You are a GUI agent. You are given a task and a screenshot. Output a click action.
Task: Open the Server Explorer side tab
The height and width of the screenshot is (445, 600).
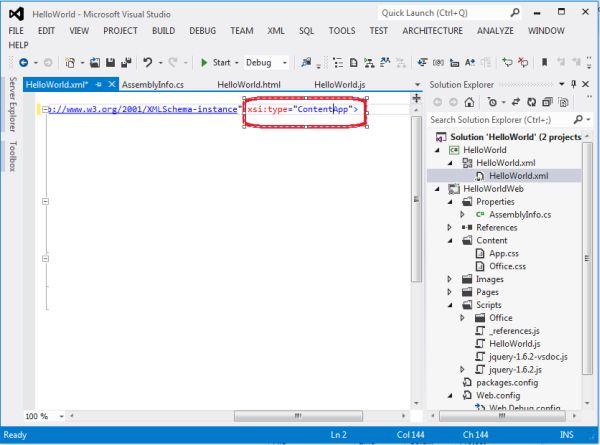(x=13, y=104)
